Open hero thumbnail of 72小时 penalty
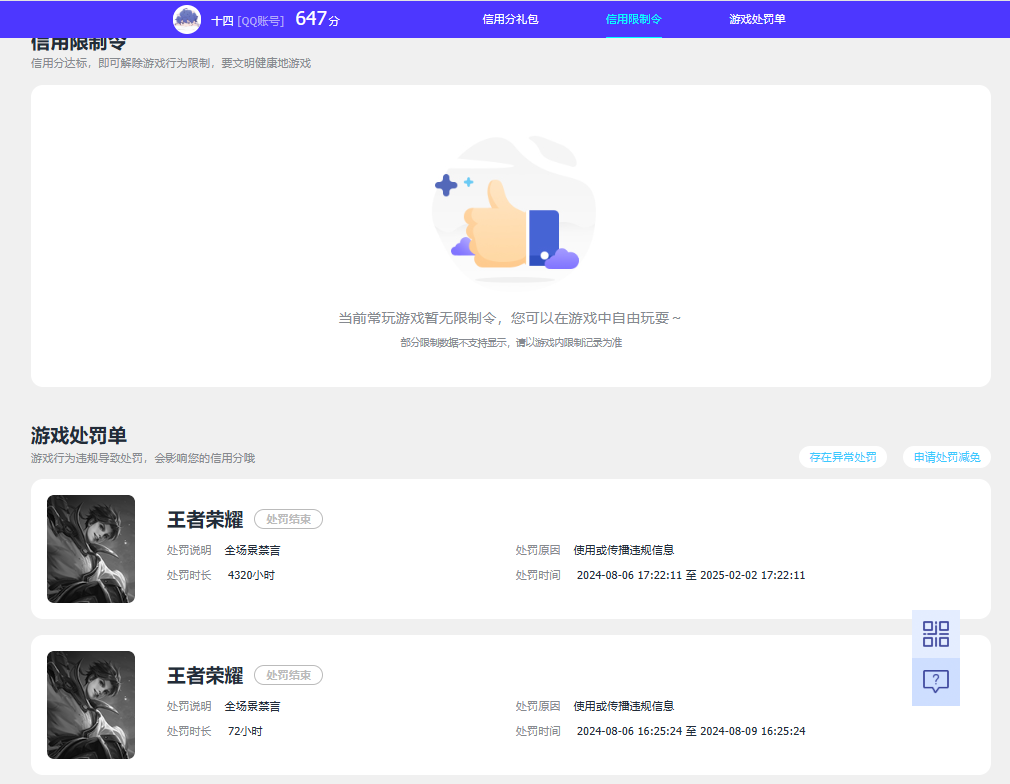Screen dimensions: 1010x784 click(91, 705)
